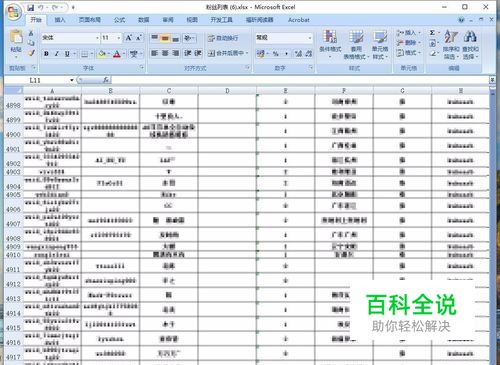The image size is (500, 365).
Task: Open the number format 常规 dropdown
Action: 310,38
